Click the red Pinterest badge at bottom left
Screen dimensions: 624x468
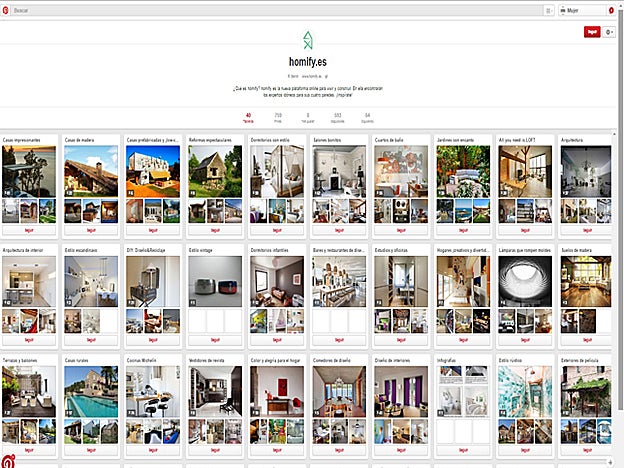click(x=8, y=461)
